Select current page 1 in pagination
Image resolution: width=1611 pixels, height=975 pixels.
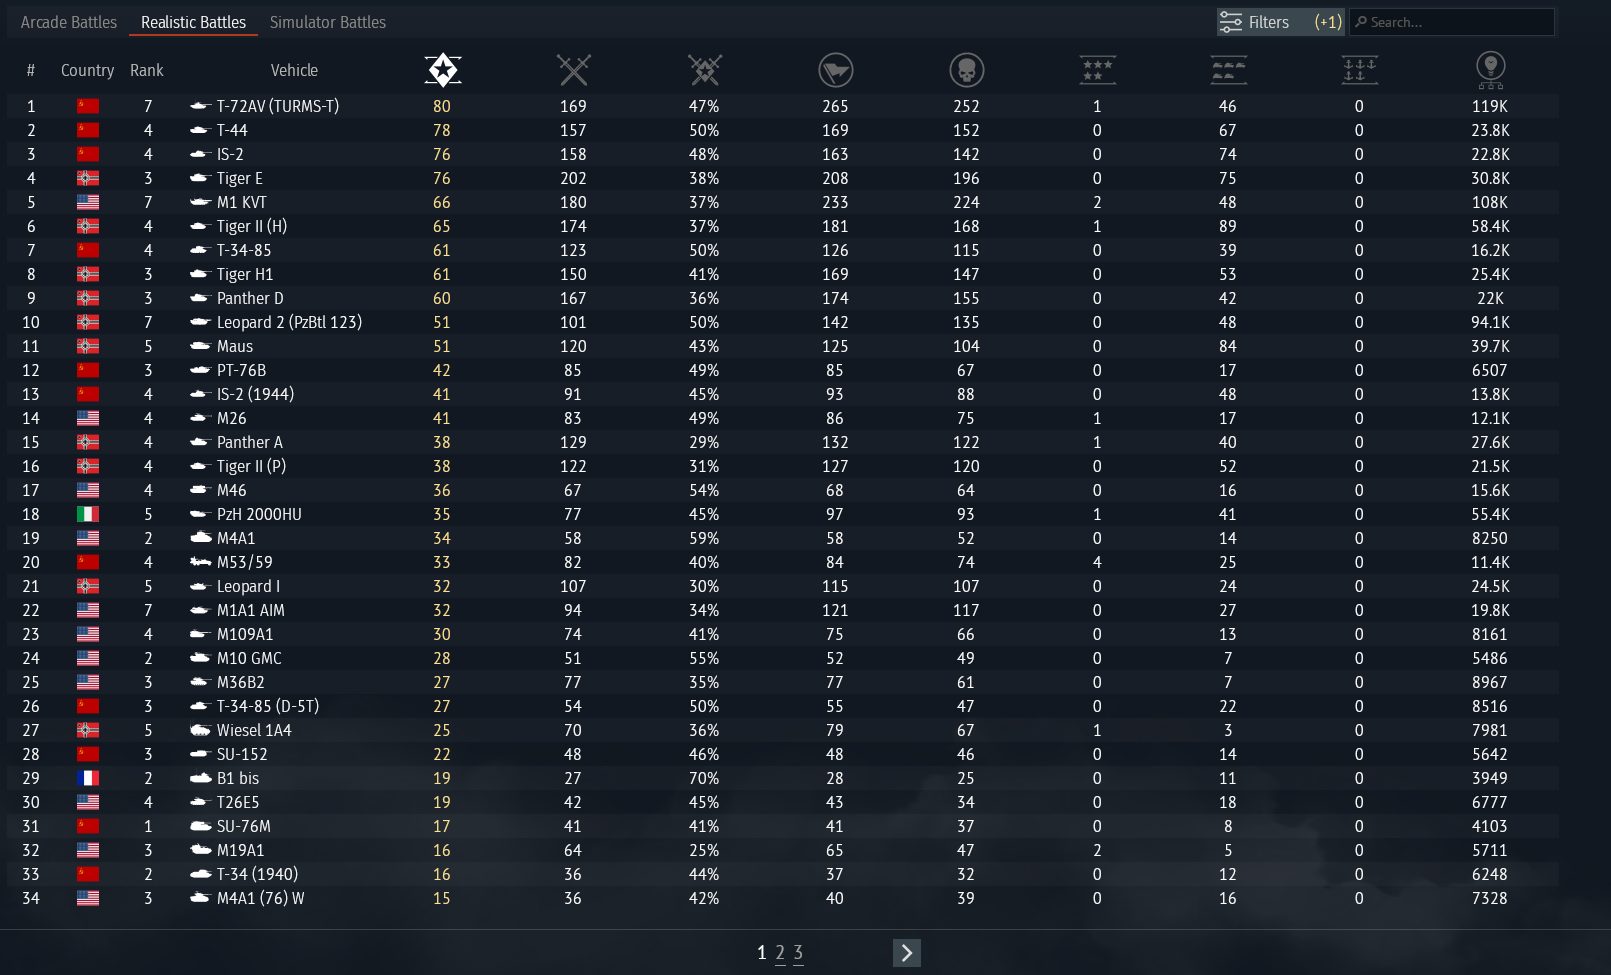coord(762,953)
